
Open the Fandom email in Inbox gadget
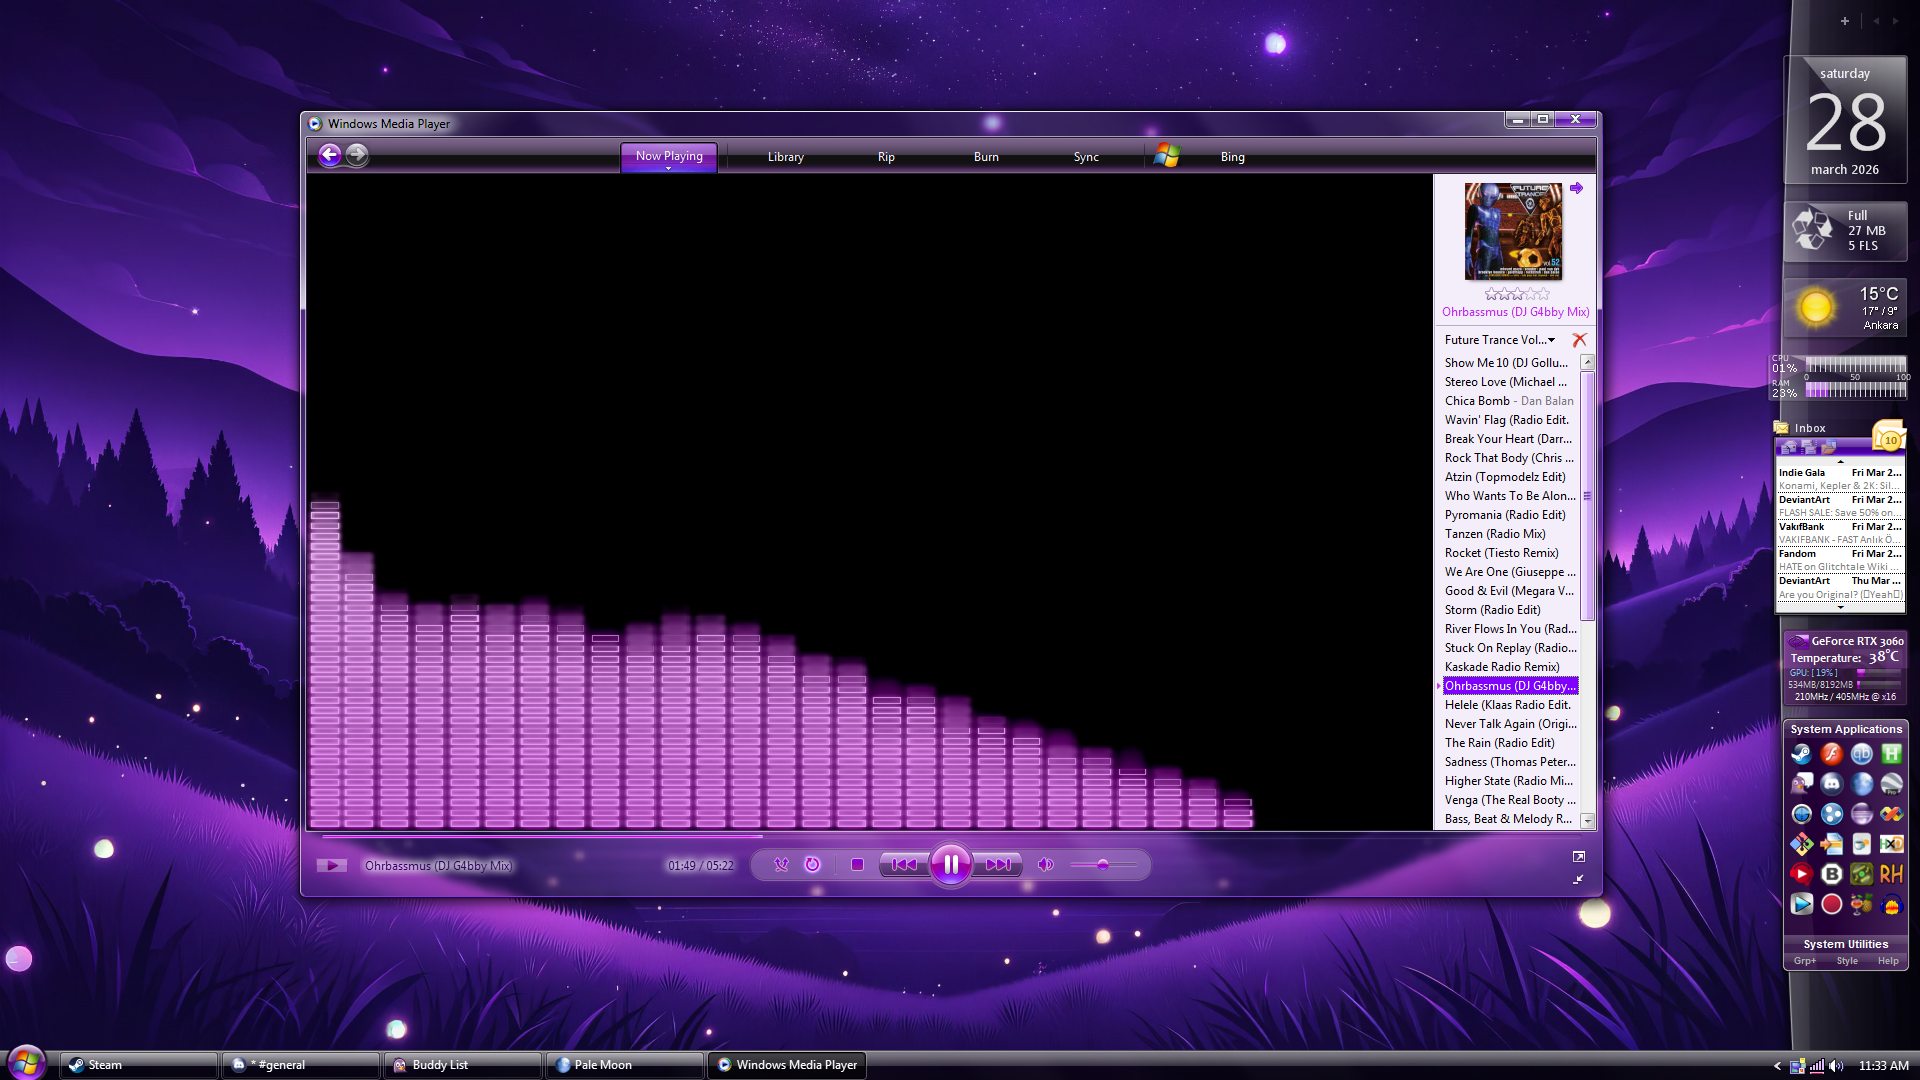coord(1840,560)
